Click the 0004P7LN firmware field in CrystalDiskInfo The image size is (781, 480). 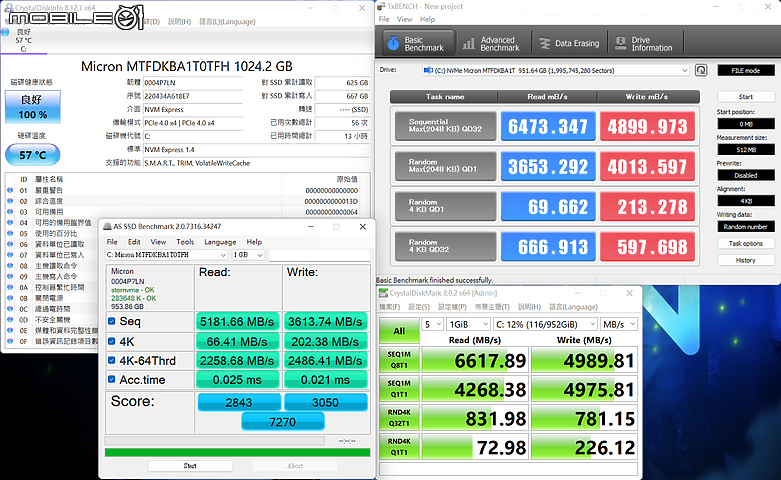tap(193, 83)
